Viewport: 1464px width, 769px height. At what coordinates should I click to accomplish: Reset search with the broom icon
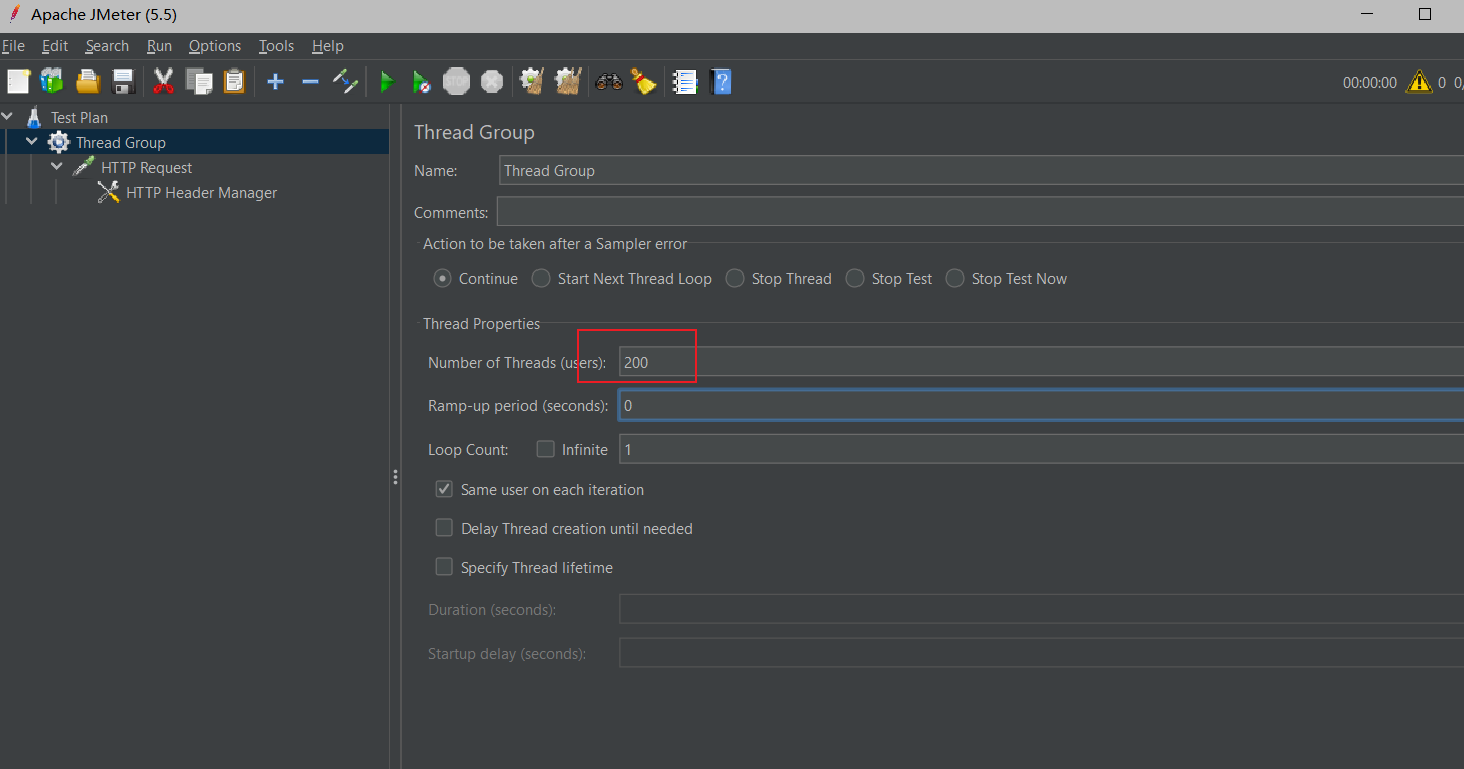point(644,82)
